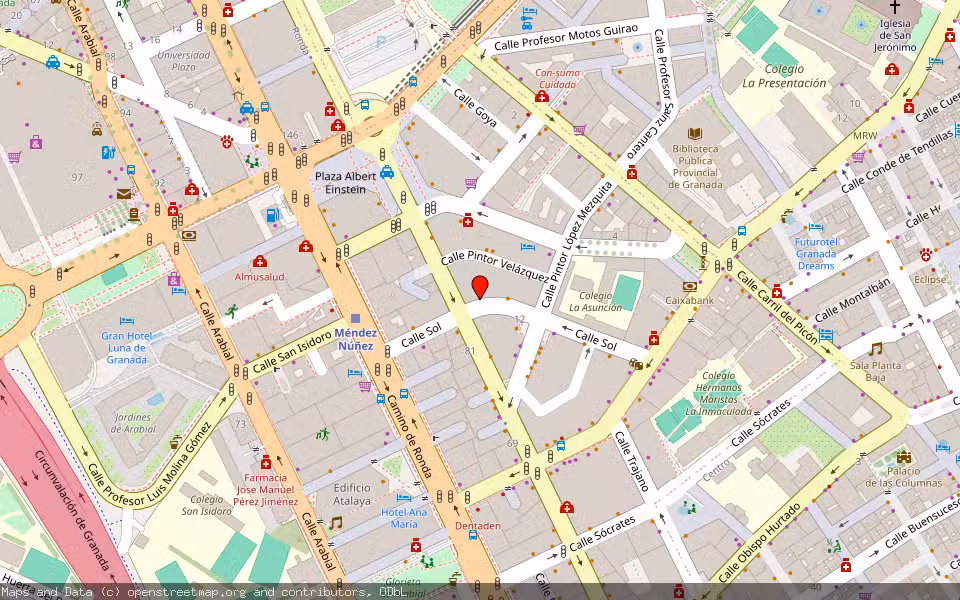Image resolution: width=960 pixels, height=600 pixels.
Task: Select the paw icon next to Eclipse
Action: [924, 254]
